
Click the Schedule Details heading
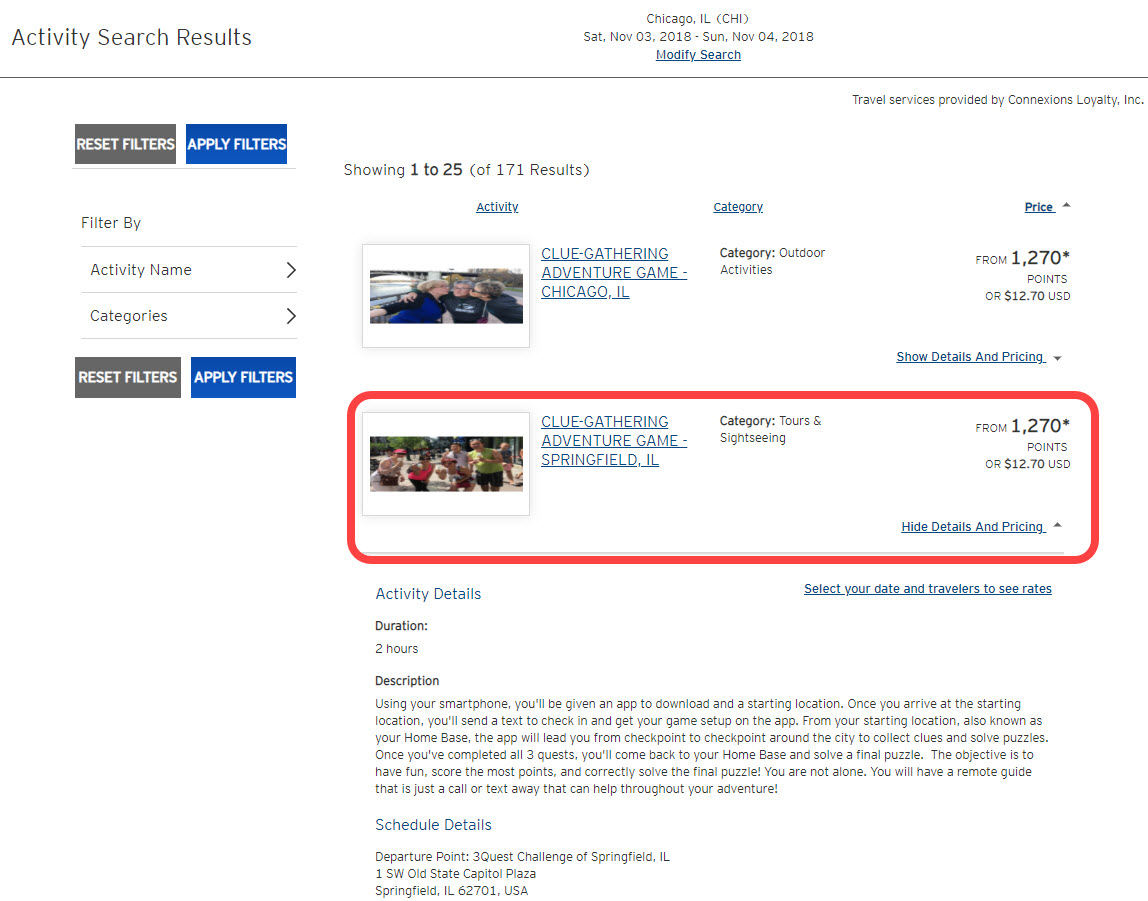[433, 826]
